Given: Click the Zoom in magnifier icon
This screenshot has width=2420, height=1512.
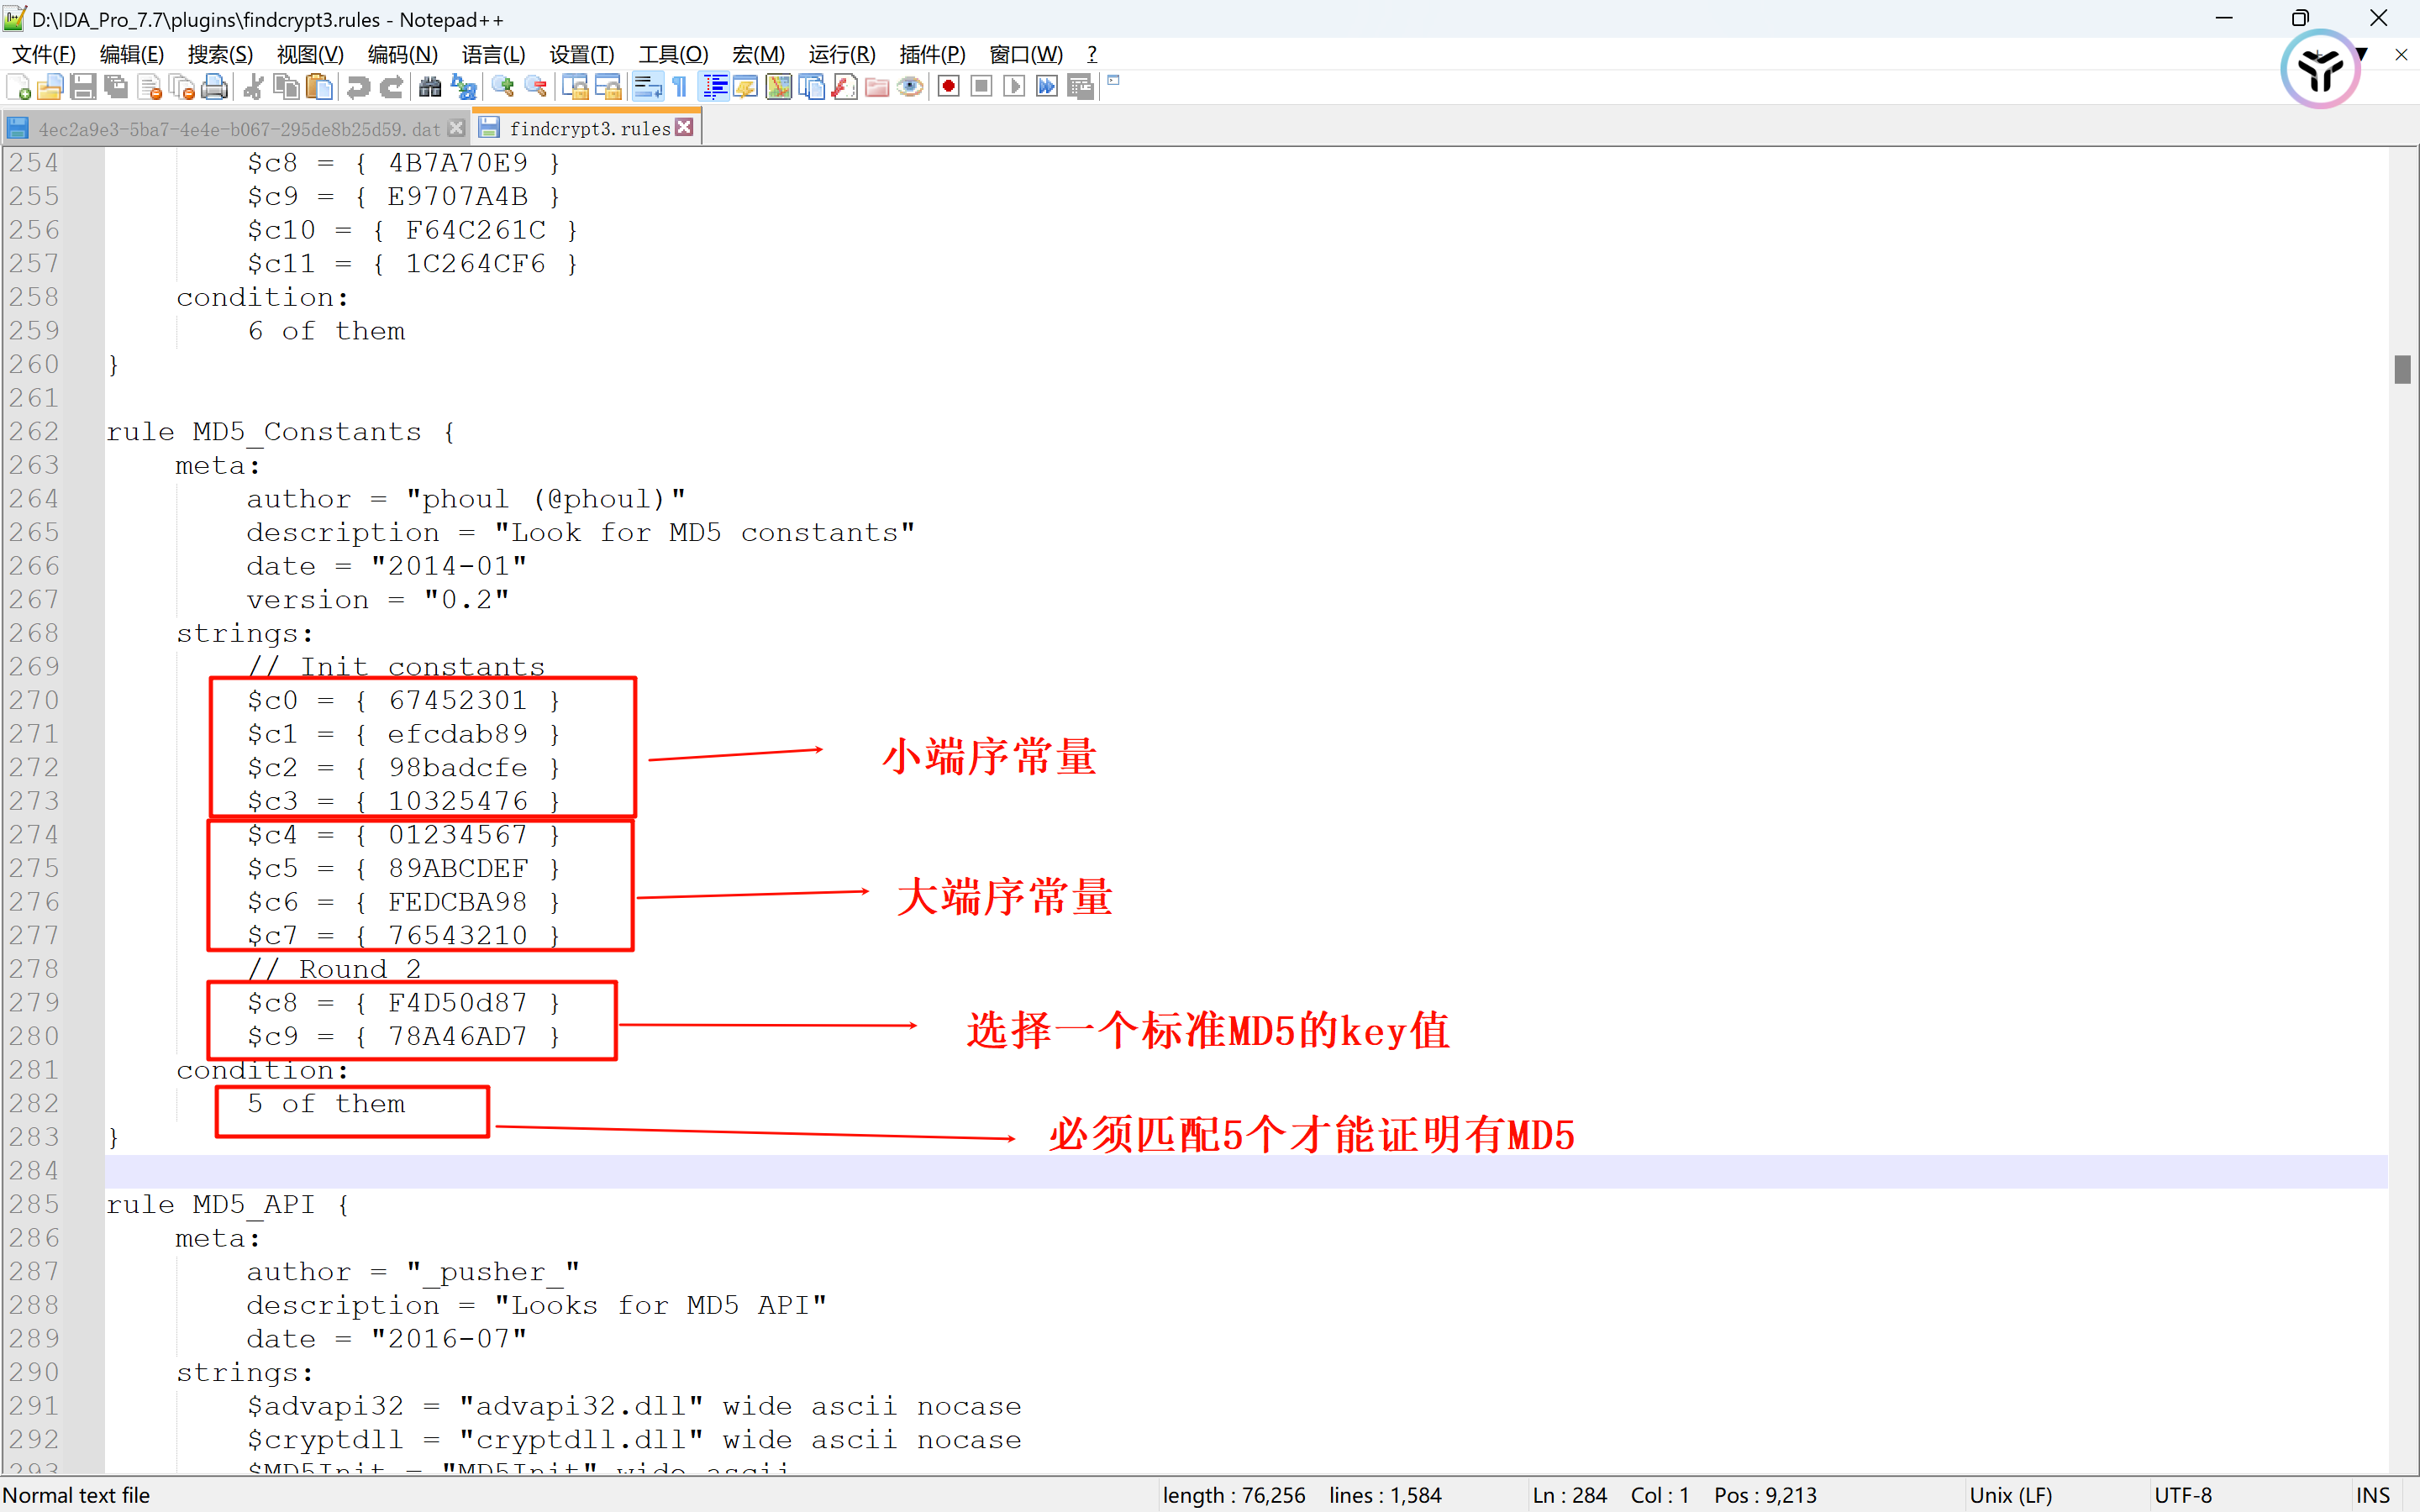Looking at the screenshot, I should [x=503, y=87].
